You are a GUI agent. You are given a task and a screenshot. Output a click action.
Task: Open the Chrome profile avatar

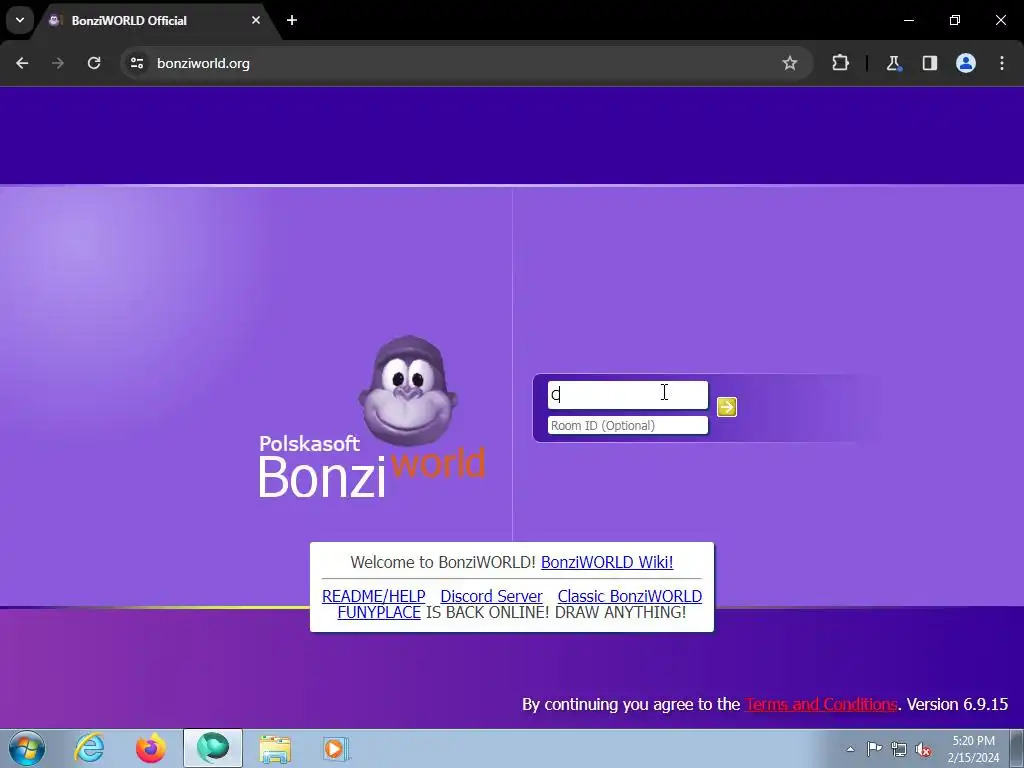click(x=965, y=63)
